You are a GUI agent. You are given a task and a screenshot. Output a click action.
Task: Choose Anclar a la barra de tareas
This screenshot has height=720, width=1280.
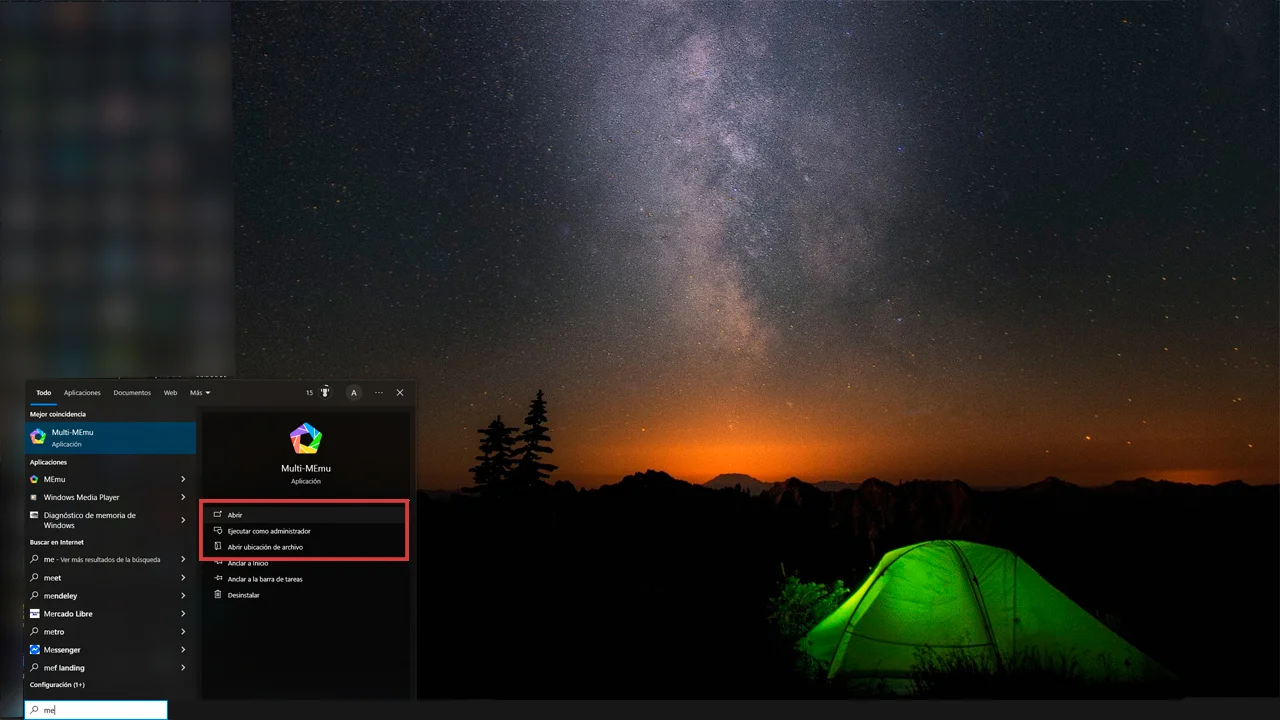click(x=265, y=579)
